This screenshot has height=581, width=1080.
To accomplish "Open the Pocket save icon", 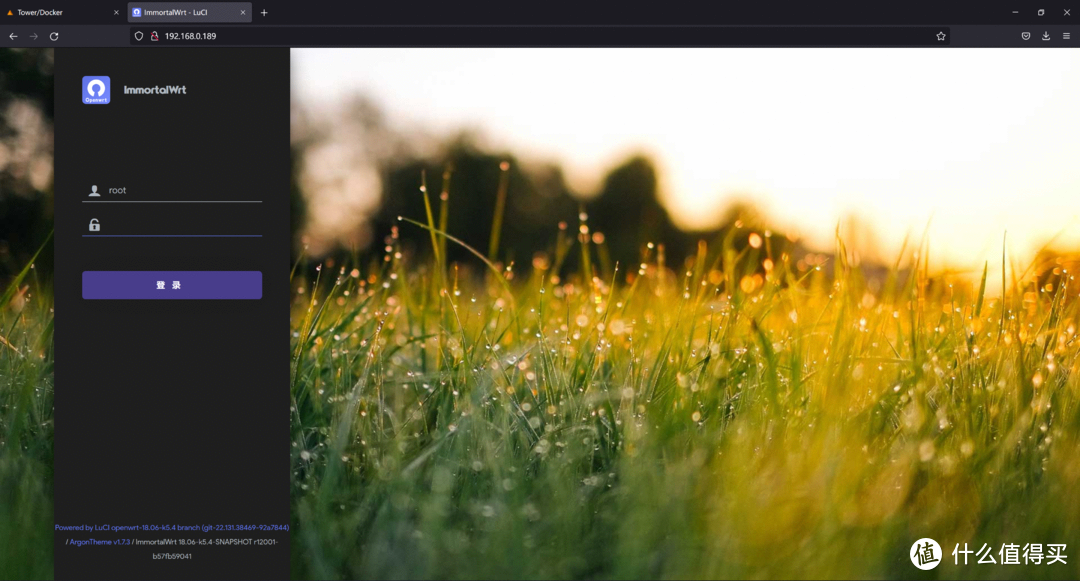I will point(1026,36).
